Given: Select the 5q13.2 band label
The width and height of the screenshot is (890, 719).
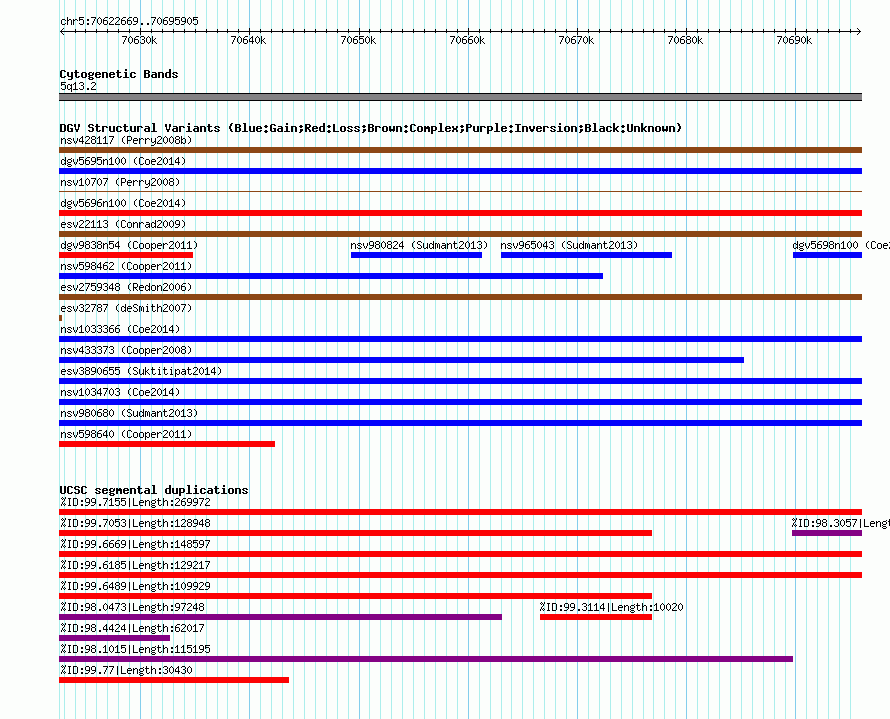Looking at the screenshot, I should pyautogui.click(x=78, y=86).
